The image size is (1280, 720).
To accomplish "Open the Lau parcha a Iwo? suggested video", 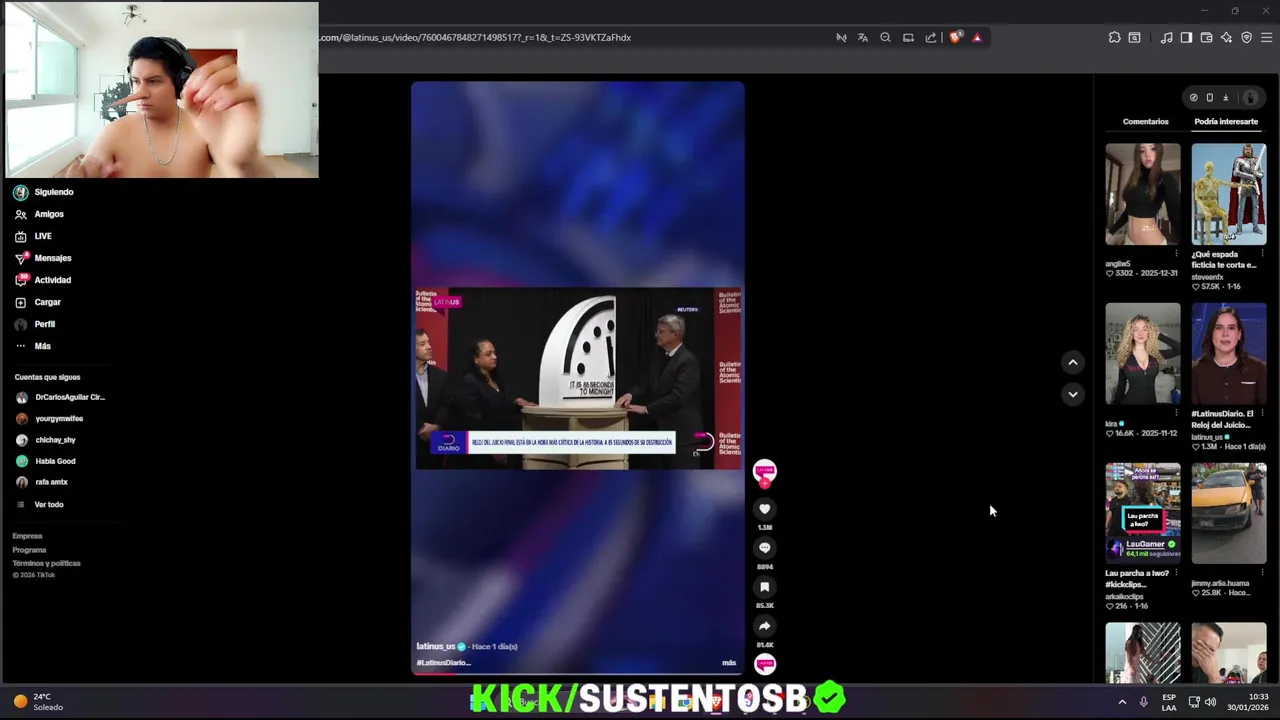I will pyautogui.click(x=1143, y=513).
